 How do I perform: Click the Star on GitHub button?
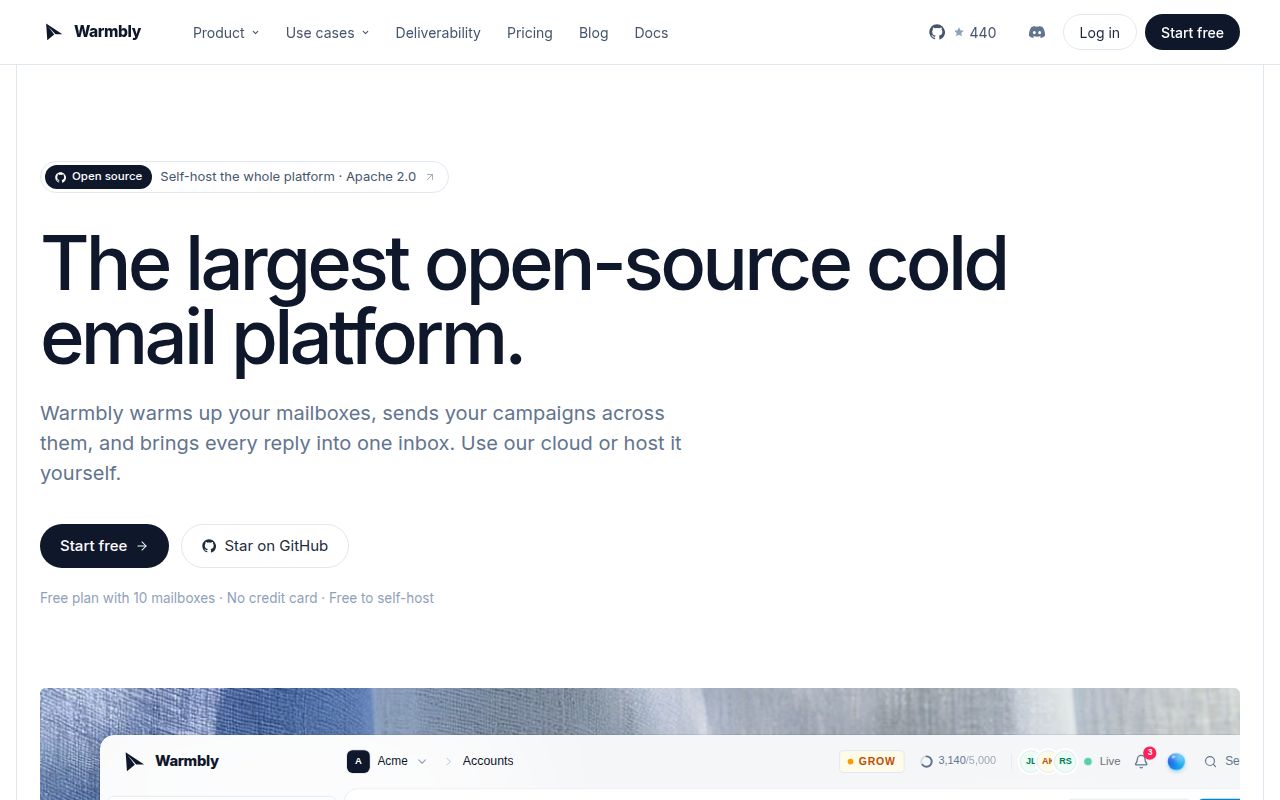coord(265,546)
